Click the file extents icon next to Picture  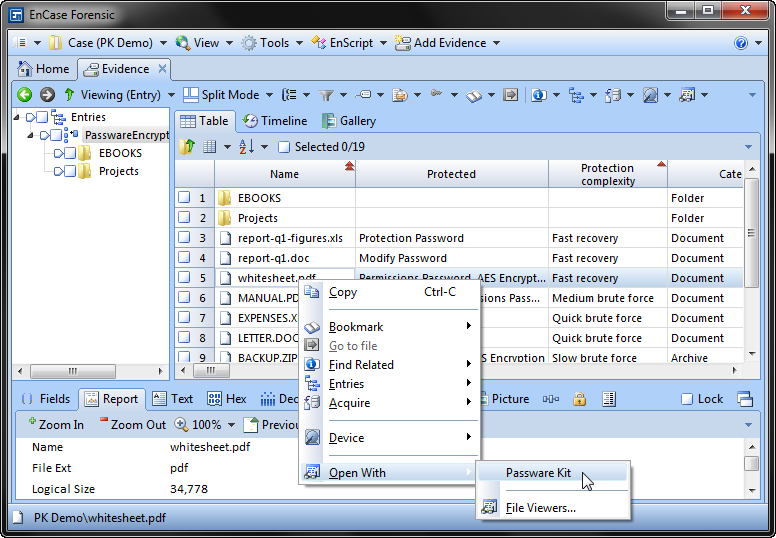pos(551,399)
